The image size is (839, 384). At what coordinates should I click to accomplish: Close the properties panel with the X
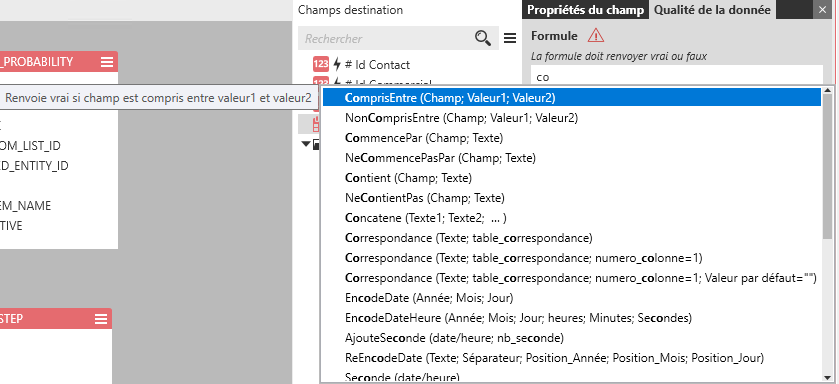point(822,10)
